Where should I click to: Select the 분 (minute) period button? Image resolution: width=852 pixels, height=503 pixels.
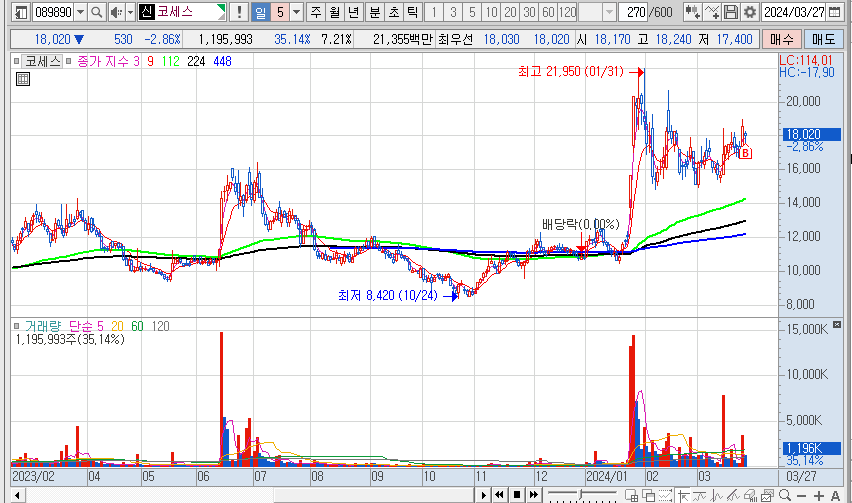tap(375, 11)
